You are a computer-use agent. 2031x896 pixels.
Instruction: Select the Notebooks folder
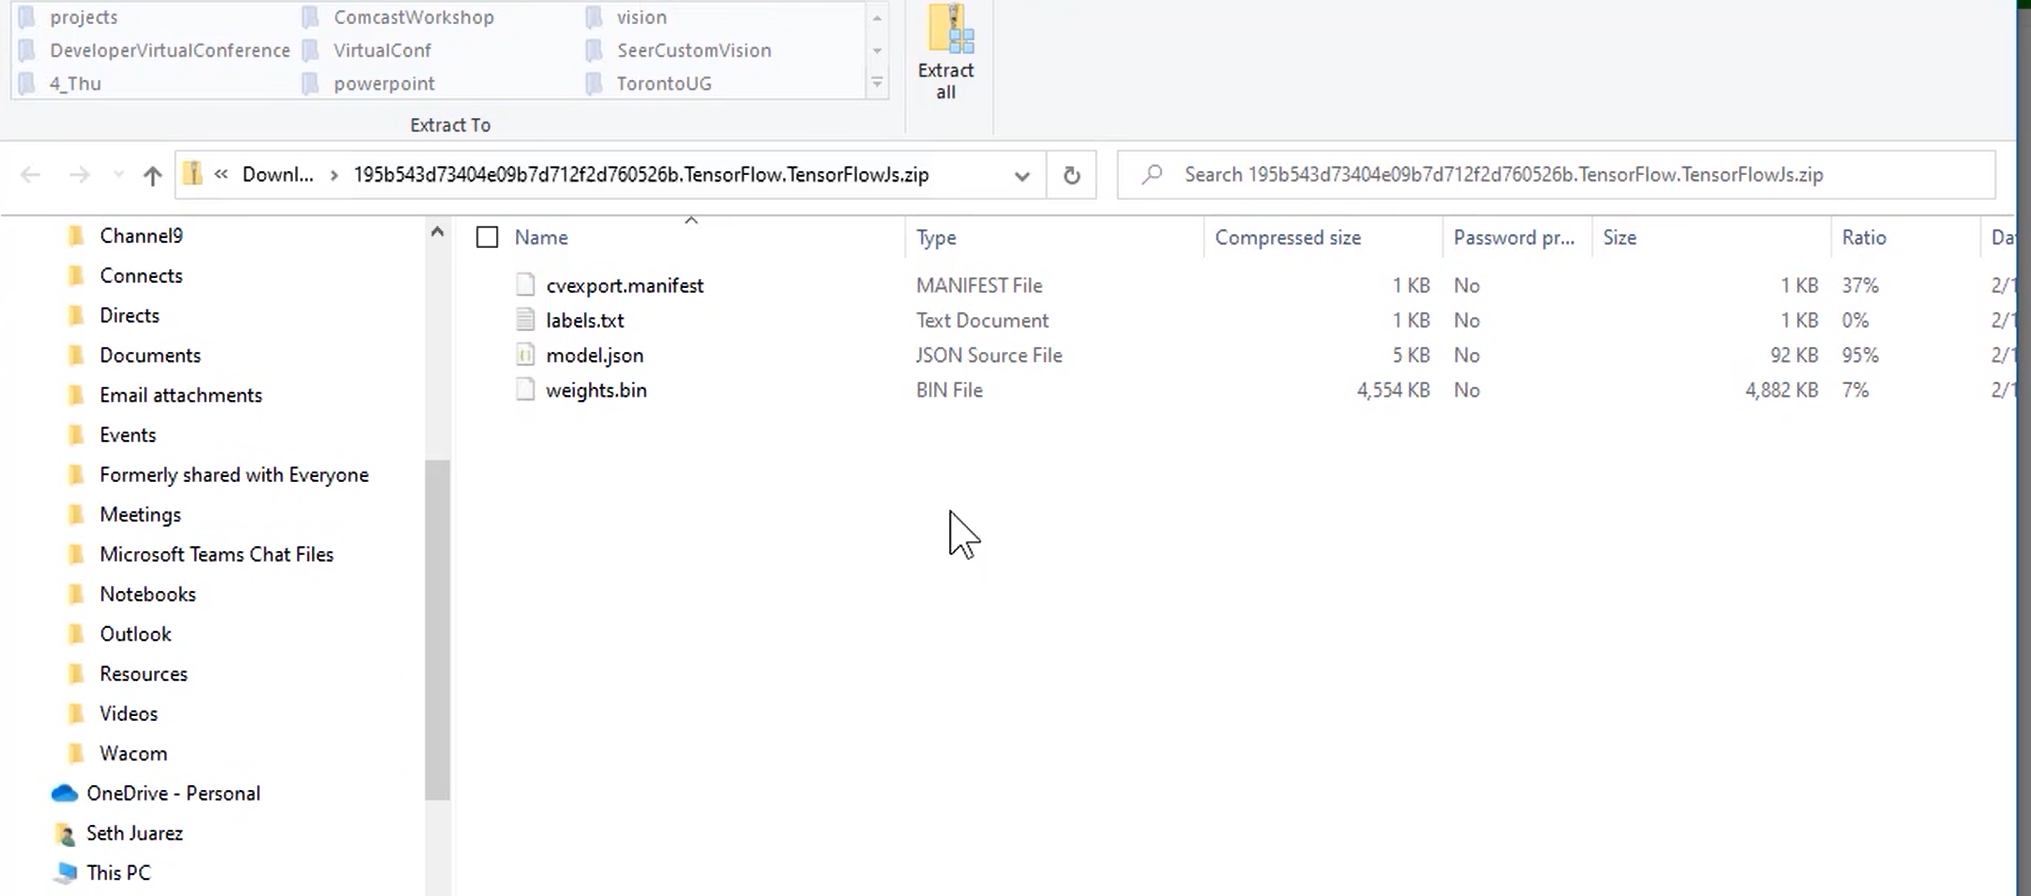point(147,594)
